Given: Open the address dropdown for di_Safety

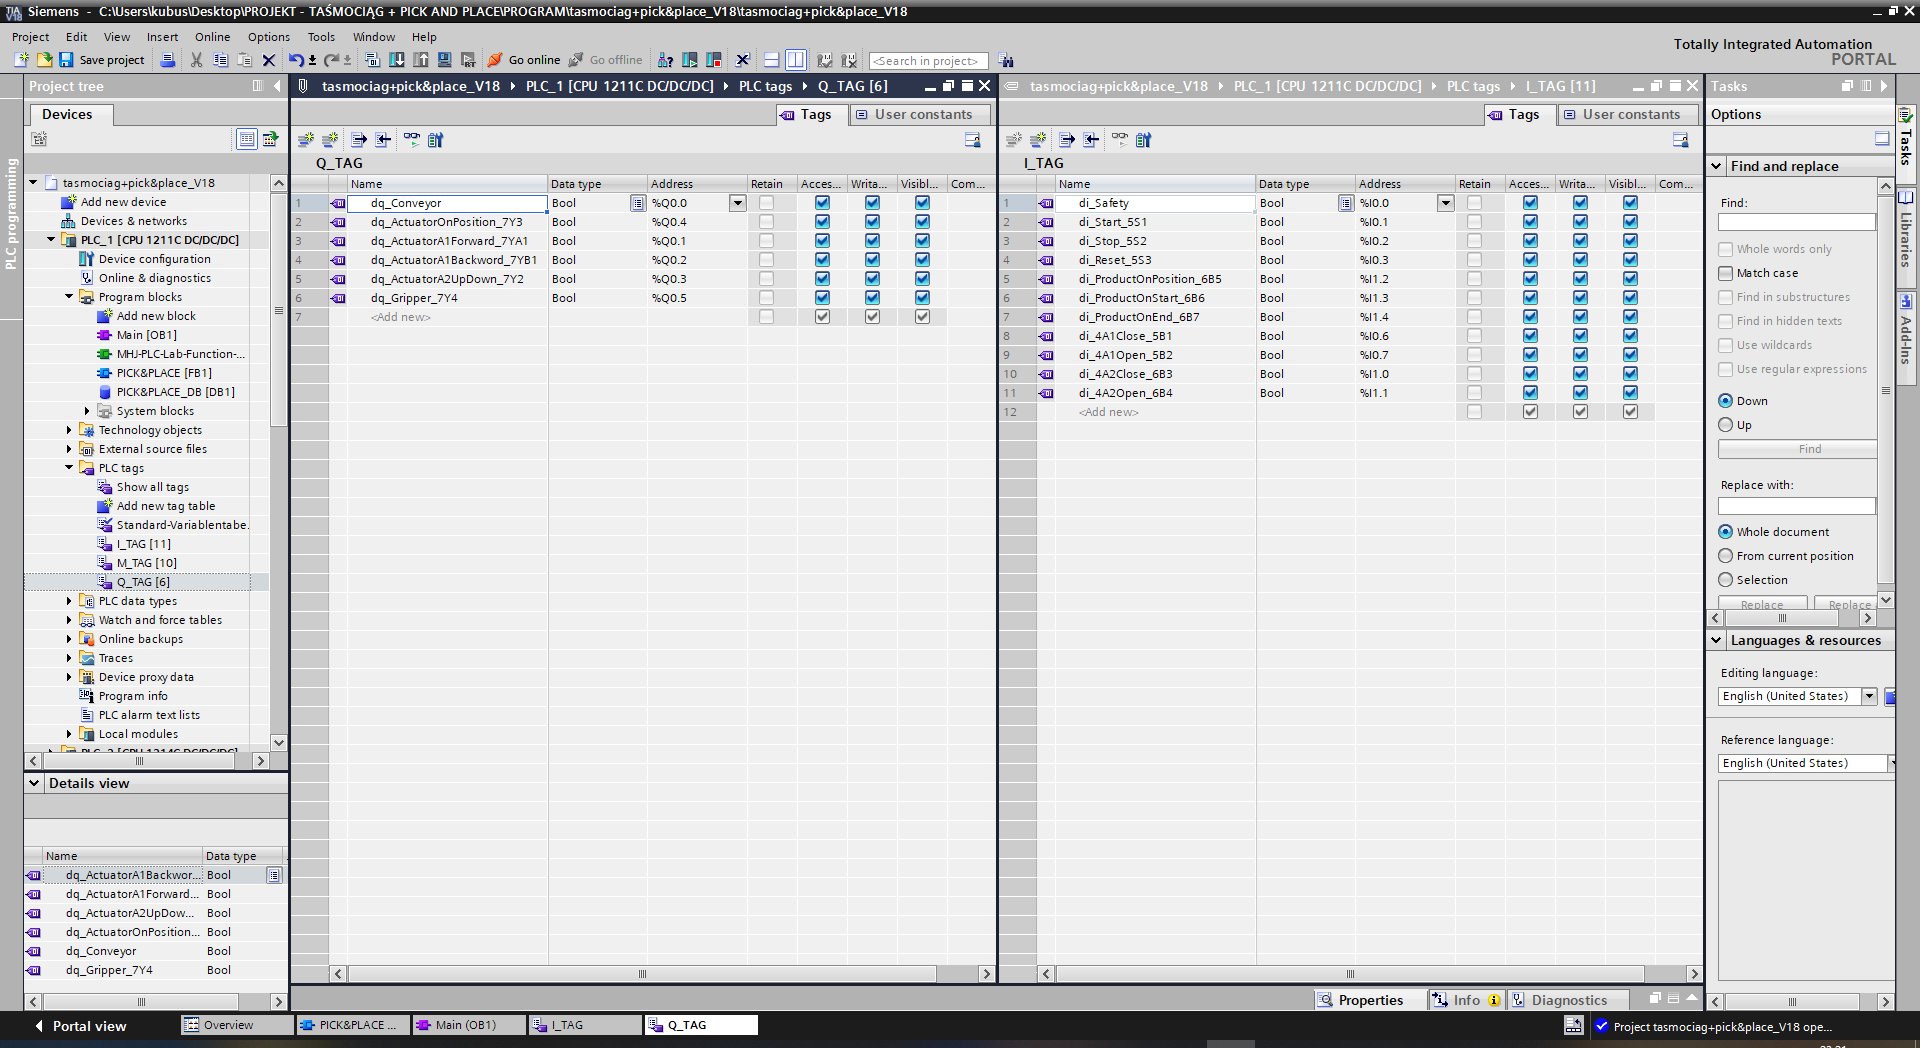Looking at the screenshot, I should (x=1446, y=203).
